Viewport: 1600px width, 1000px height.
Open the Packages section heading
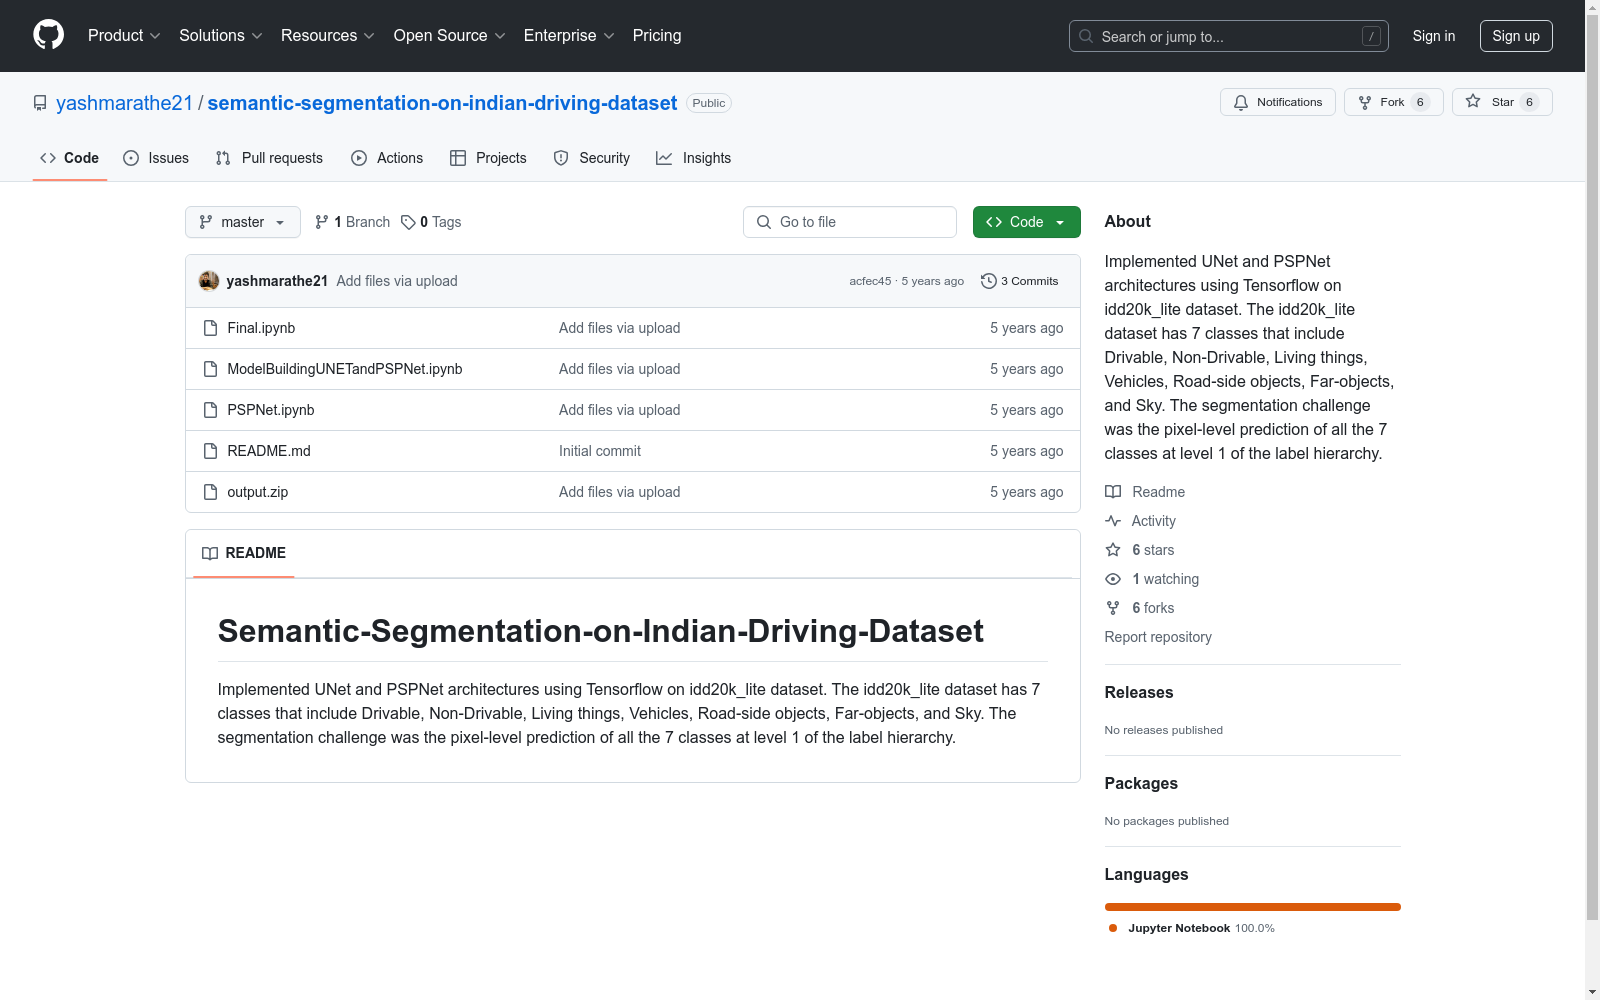1141,783
